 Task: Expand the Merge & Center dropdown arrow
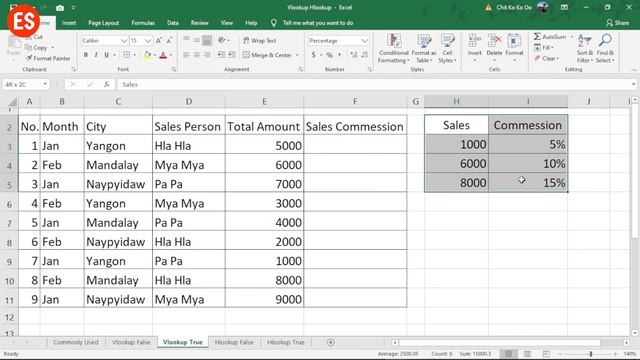pos(298,55)
